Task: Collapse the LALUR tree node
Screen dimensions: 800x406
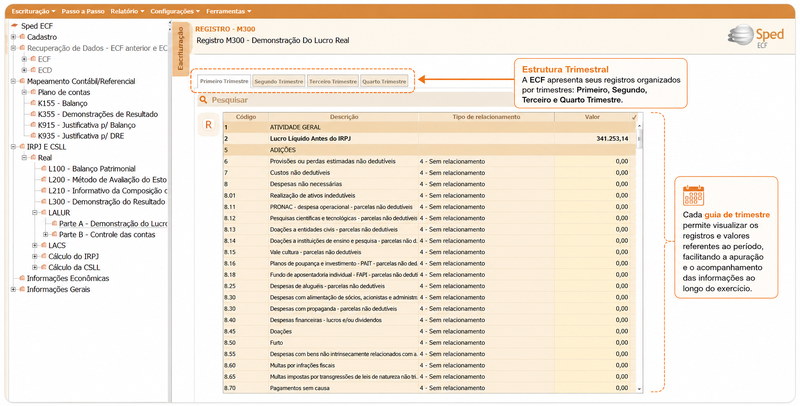Action: [x=35, y=213]
